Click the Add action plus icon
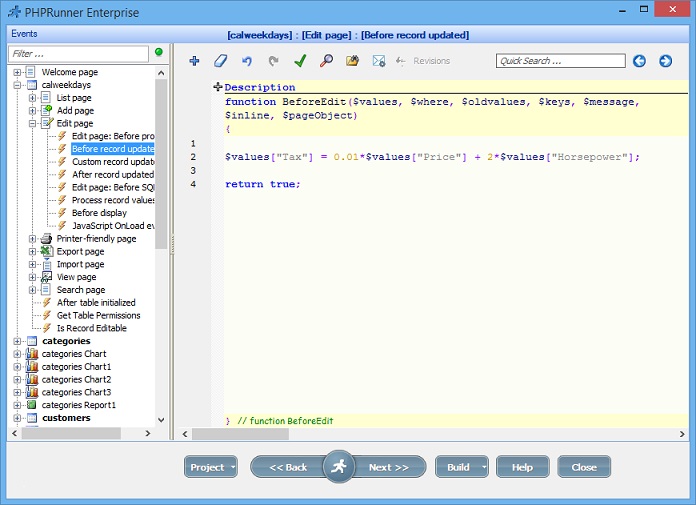The height and width of the screenshot is (505, 696). tap(194, 61)
